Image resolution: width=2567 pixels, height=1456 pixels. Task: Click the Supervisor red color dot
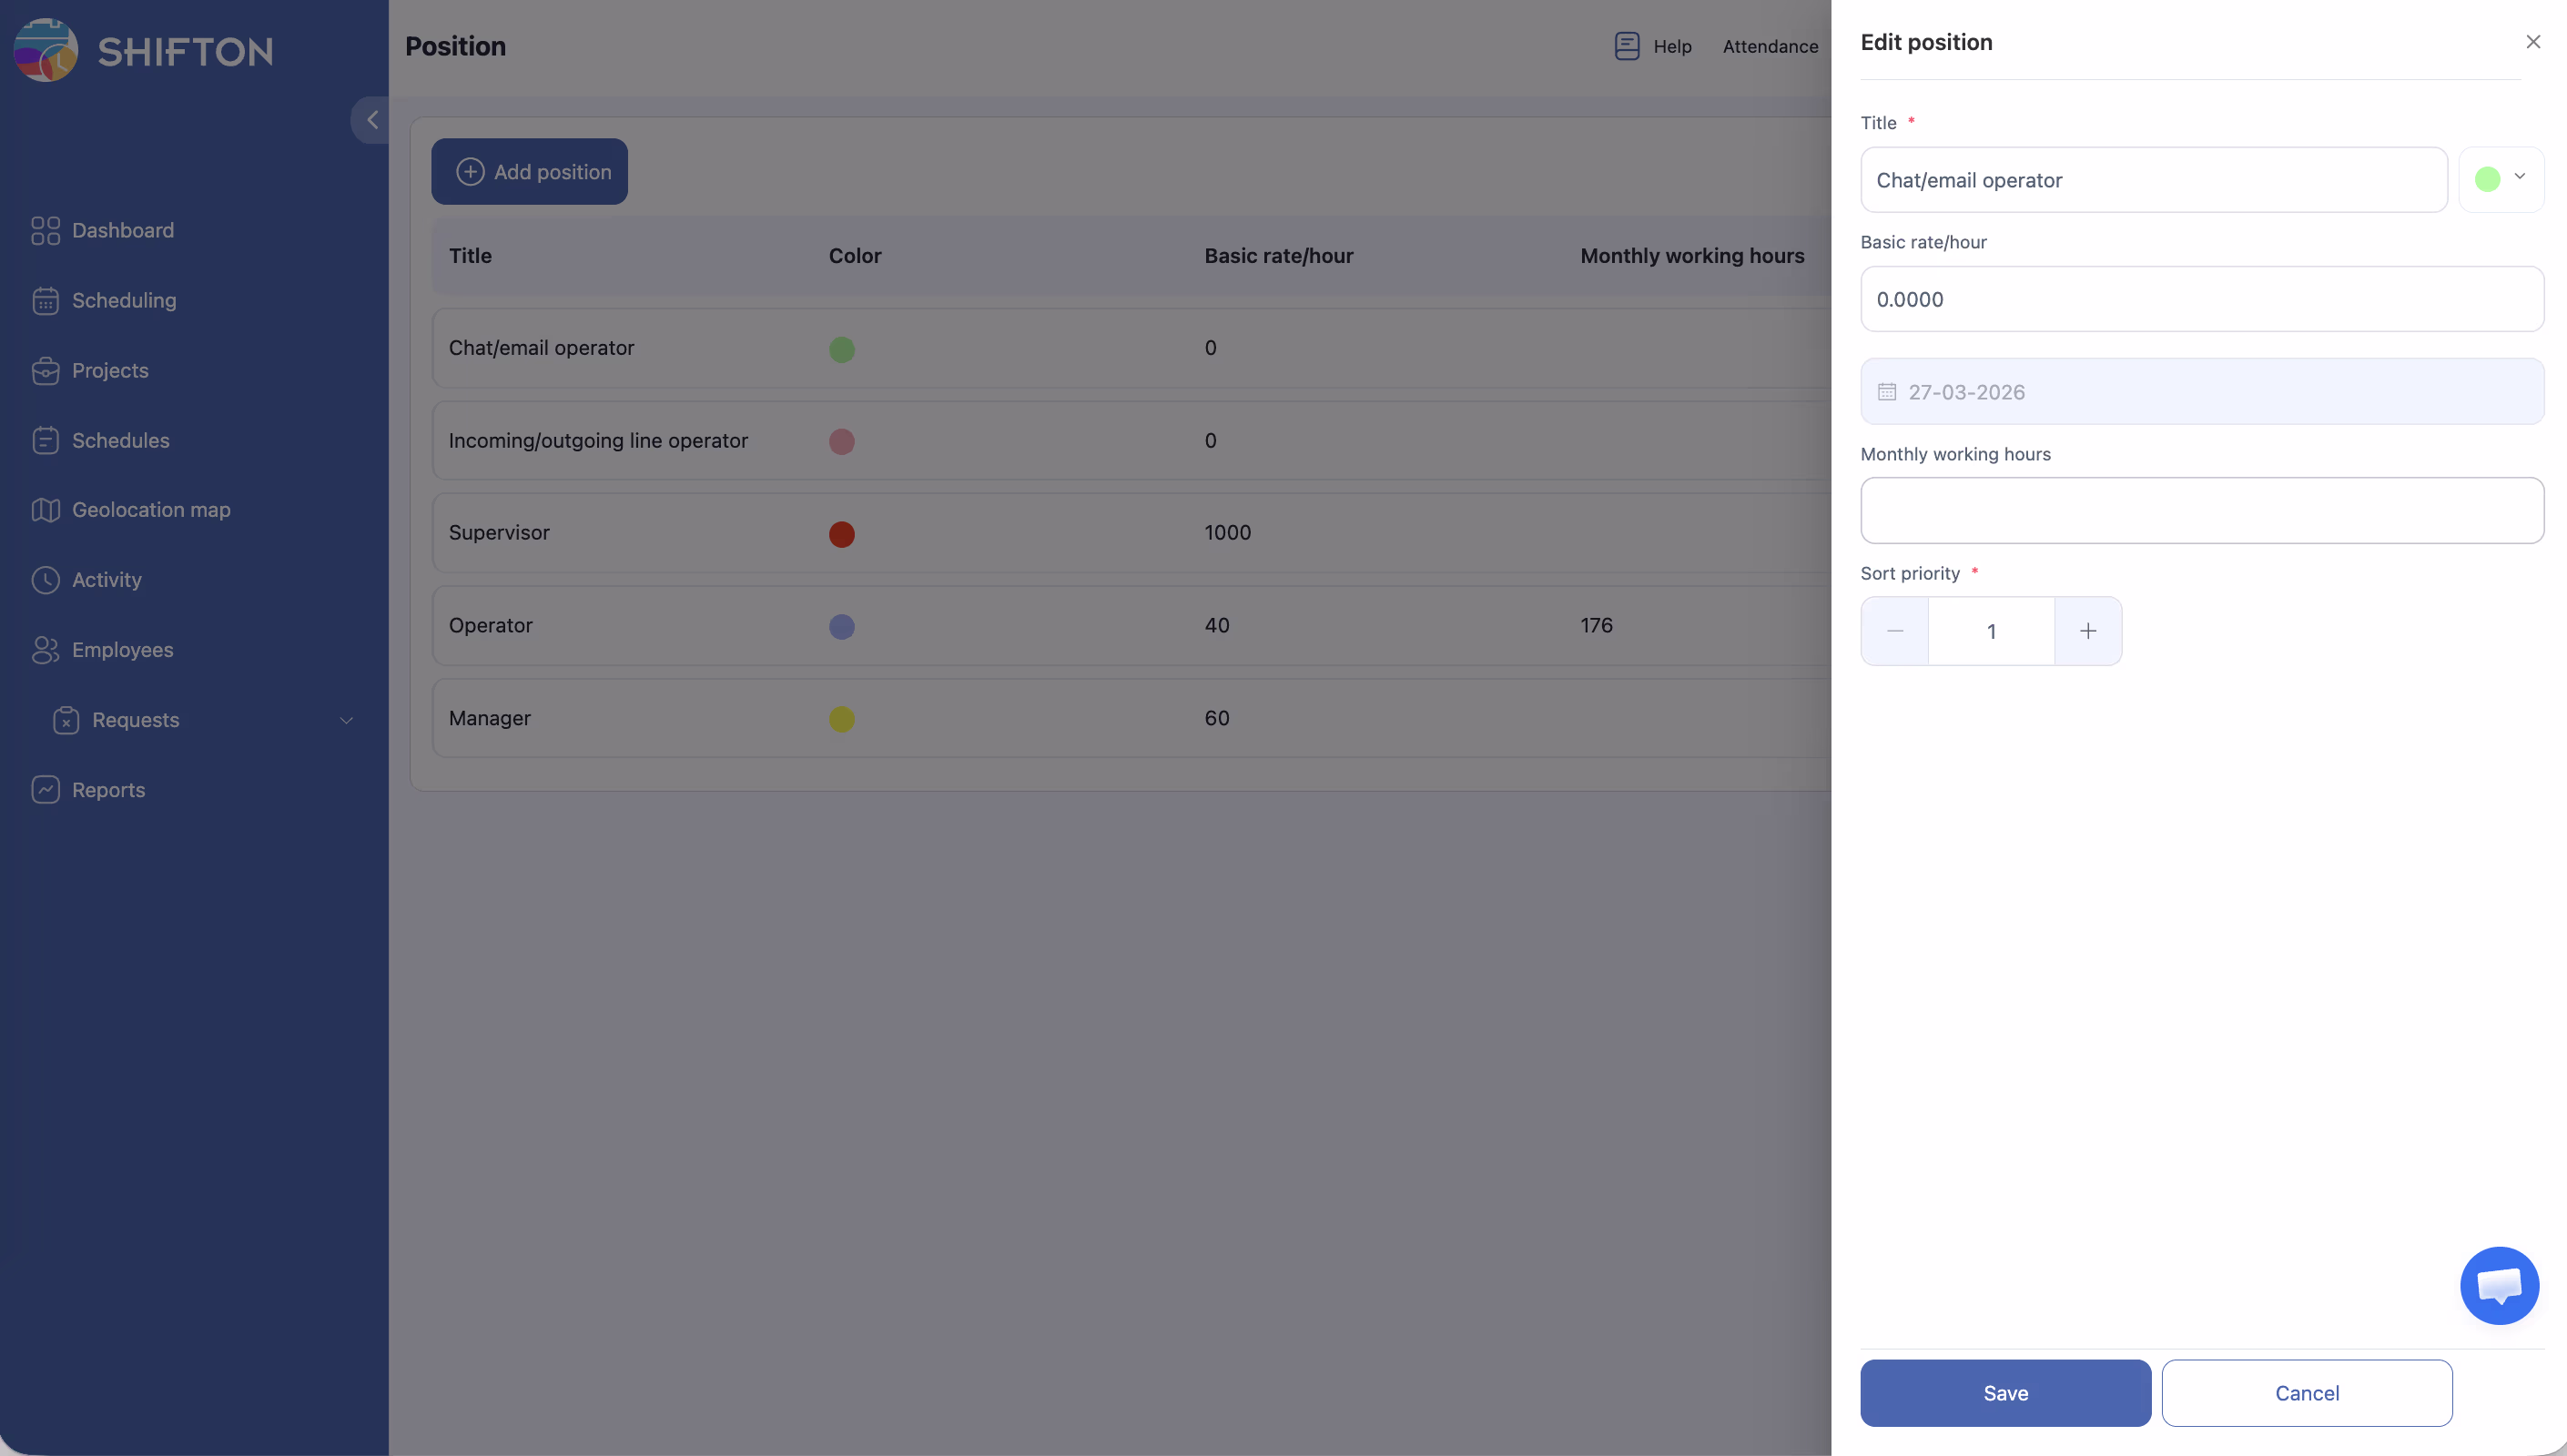point(841,534)
